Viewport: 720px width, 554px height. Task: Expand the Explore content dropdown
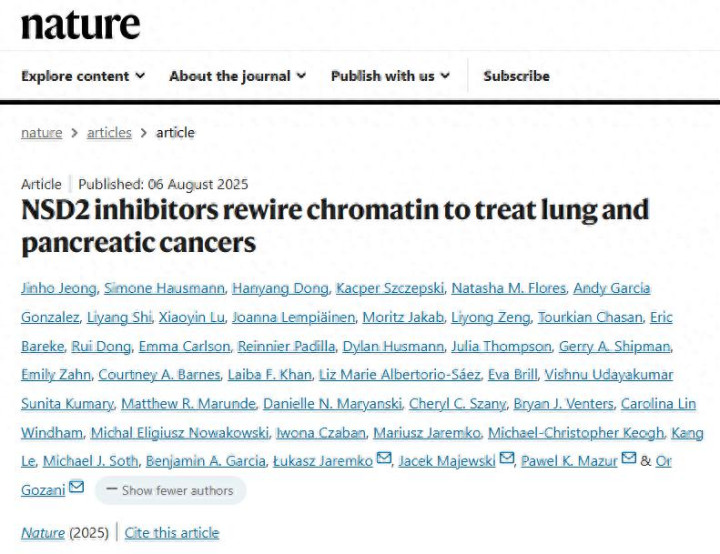click(83, 76)
